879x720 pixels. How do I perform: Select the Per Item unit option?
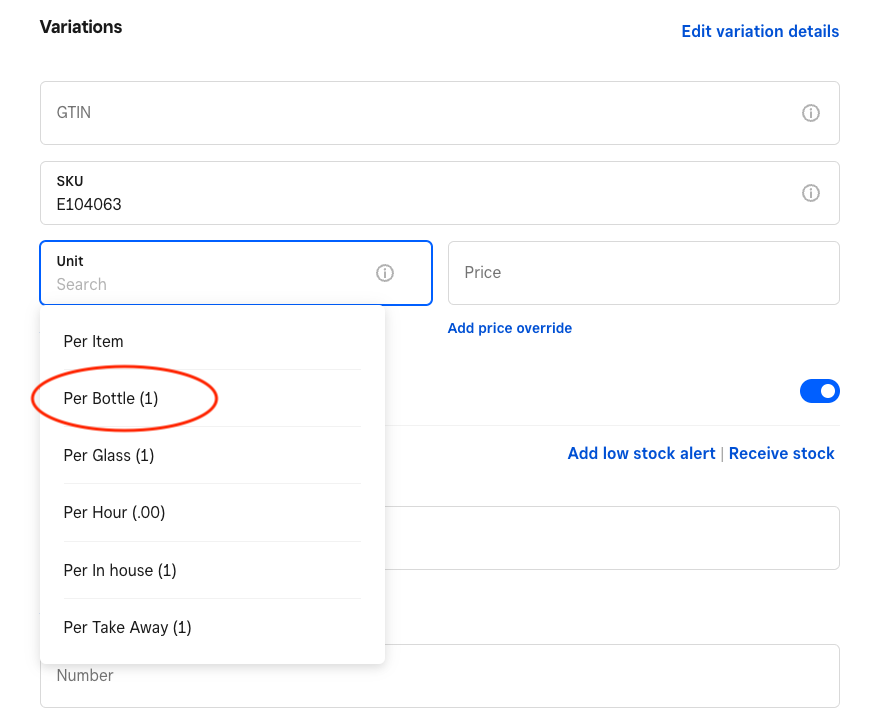click(x=94, y=341)
